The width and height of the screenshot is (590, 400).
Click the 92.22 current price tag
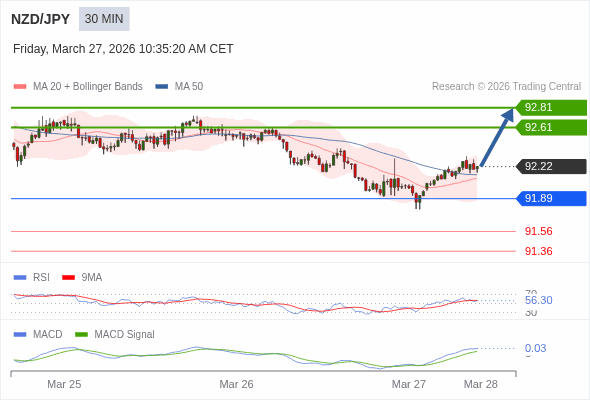pyautogui.click(x=551, y=166)
